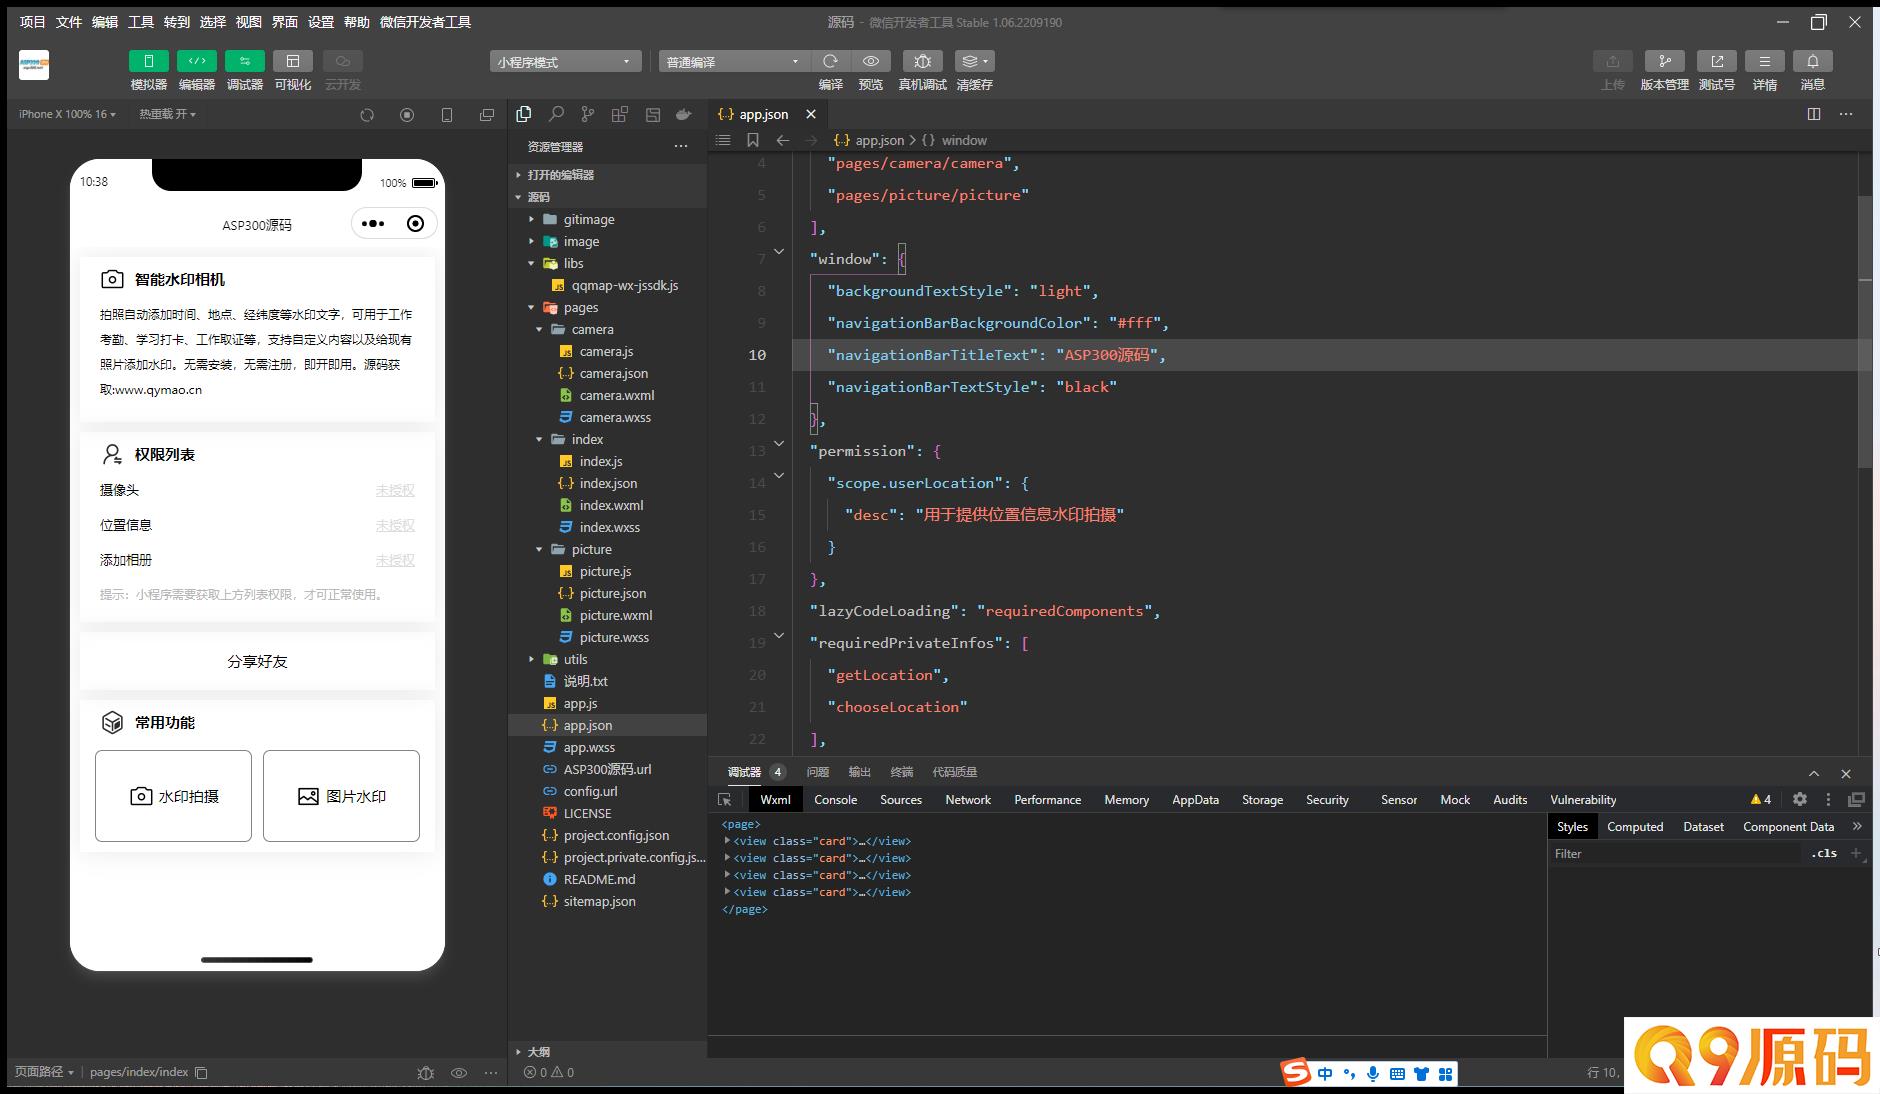Image resolution: width=1880 pixels, height=1094 pixels.
Task: Expand the 打开的编辑器 section
Action: 560,175
